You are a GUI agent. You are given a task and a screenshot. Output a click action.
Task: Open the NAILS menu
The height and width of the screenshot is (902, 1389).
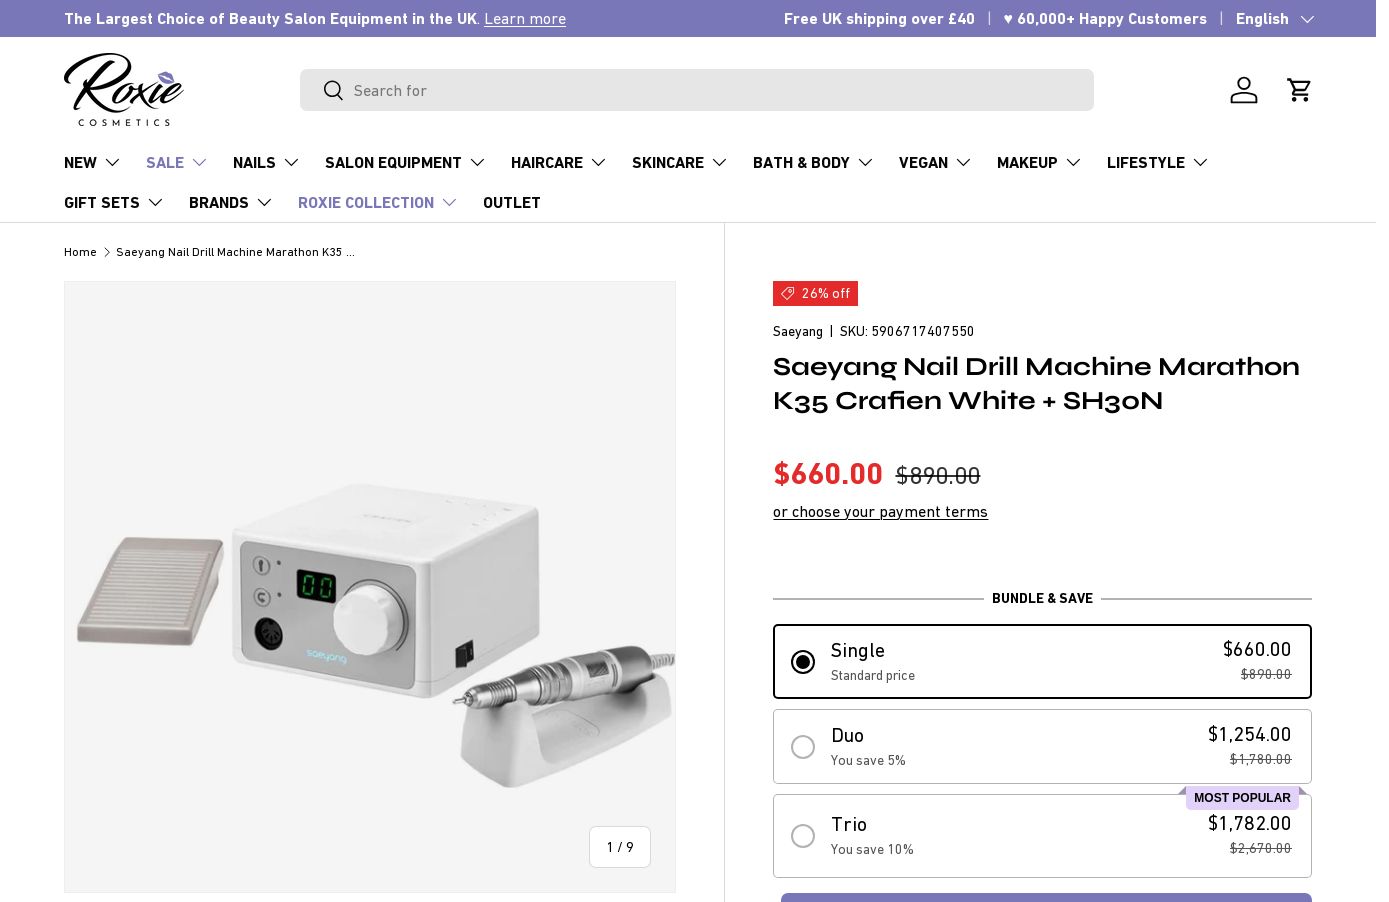[x=266, y=162]
